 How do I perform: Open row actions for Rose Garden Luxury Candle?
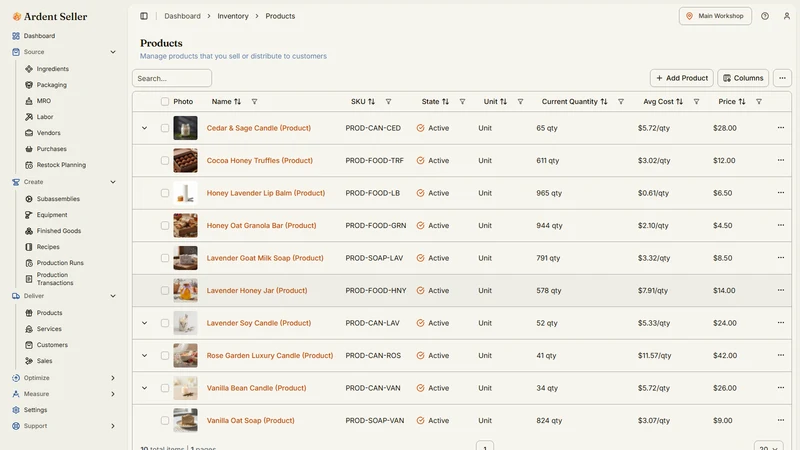(x=781, y=355)
